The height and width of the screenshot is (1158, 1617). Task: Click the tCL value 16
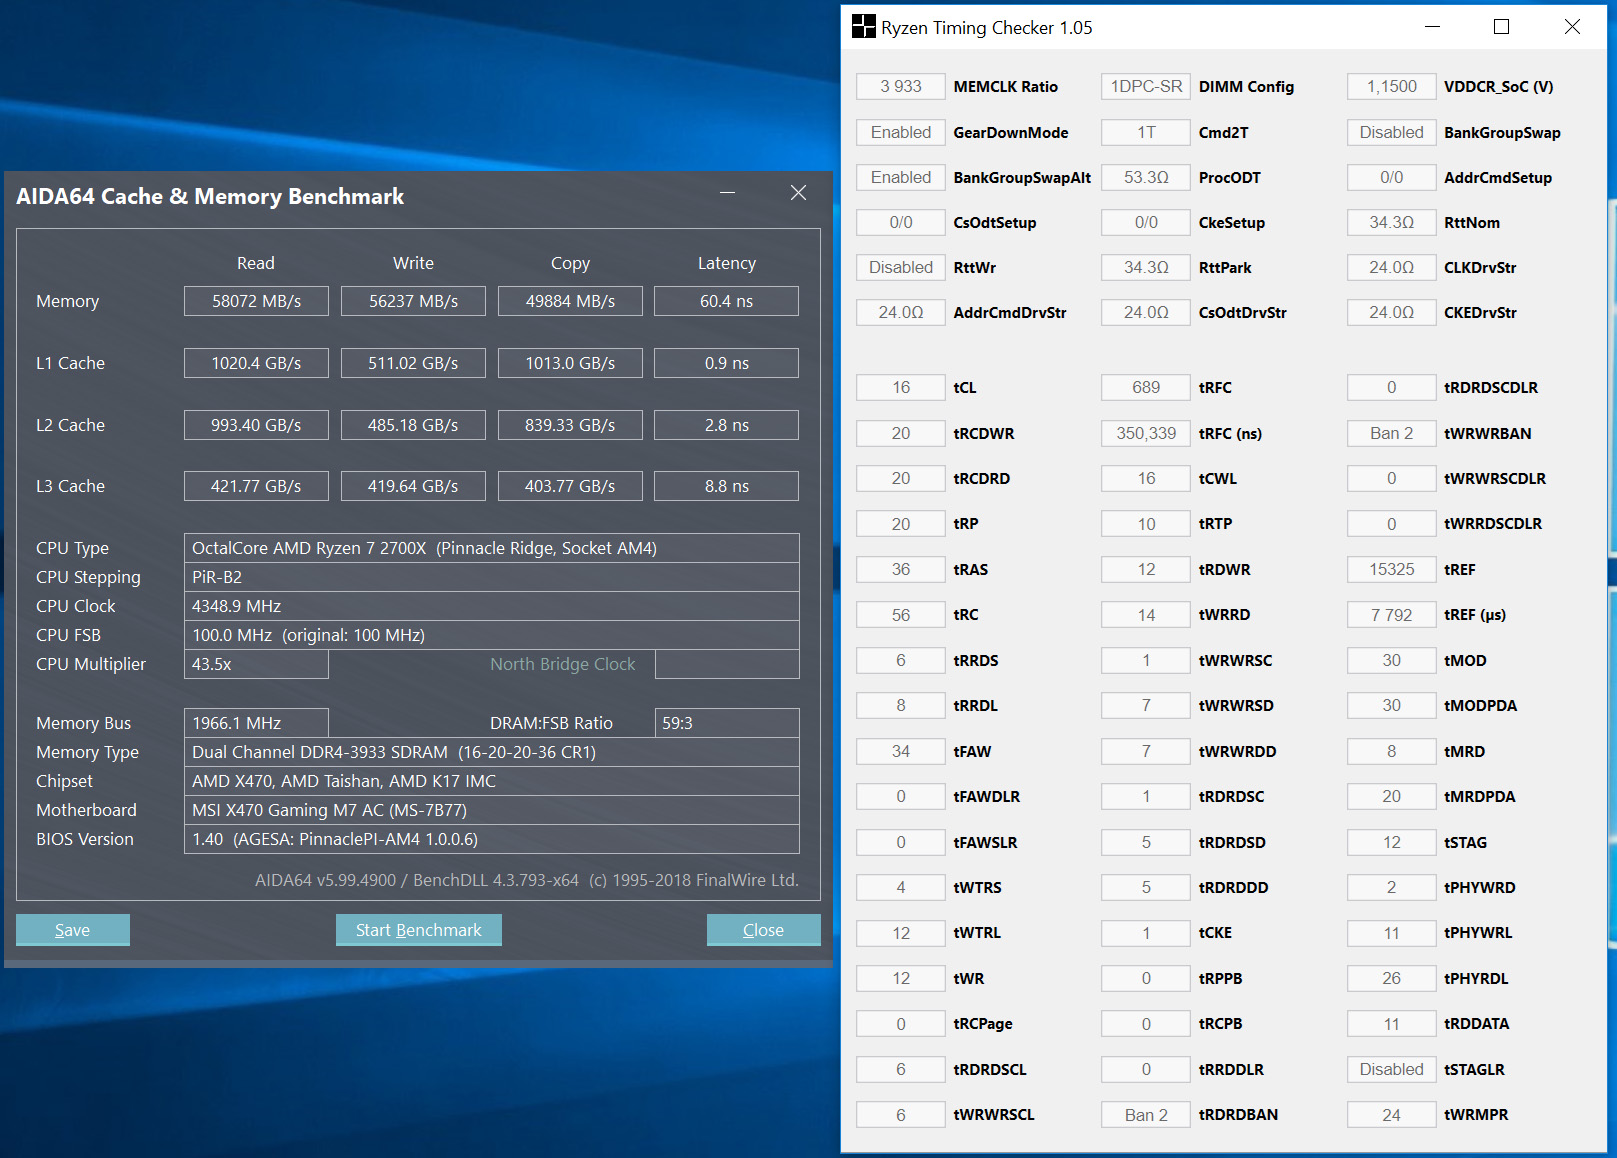pos(901,387)
